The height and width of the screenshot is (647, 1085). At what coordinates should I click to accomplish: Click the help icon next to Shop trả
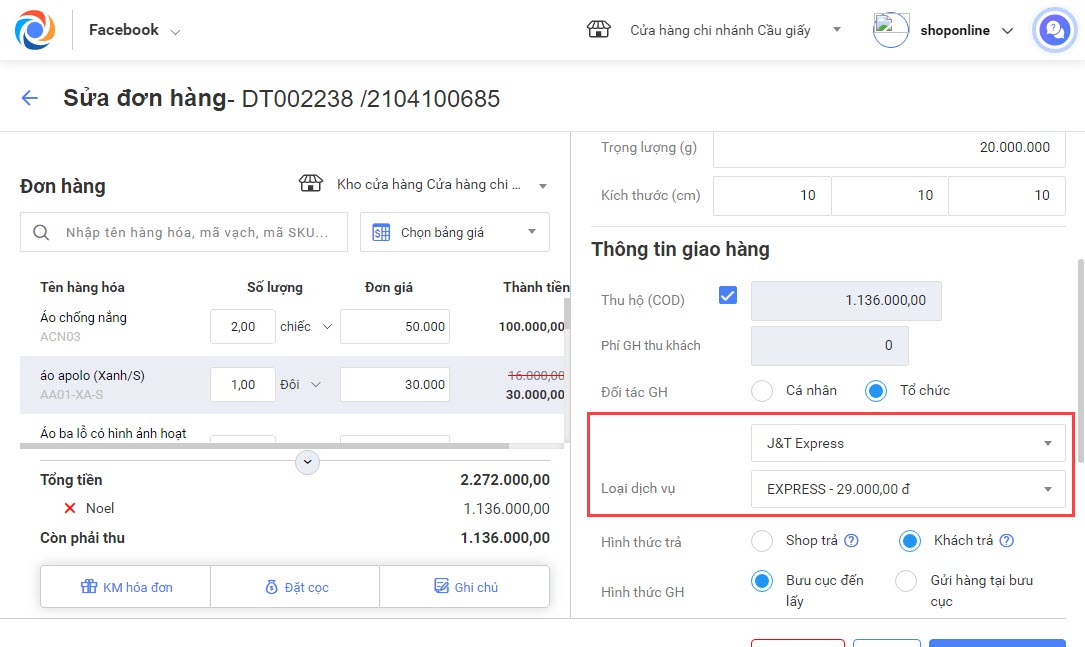coord(851,541)
